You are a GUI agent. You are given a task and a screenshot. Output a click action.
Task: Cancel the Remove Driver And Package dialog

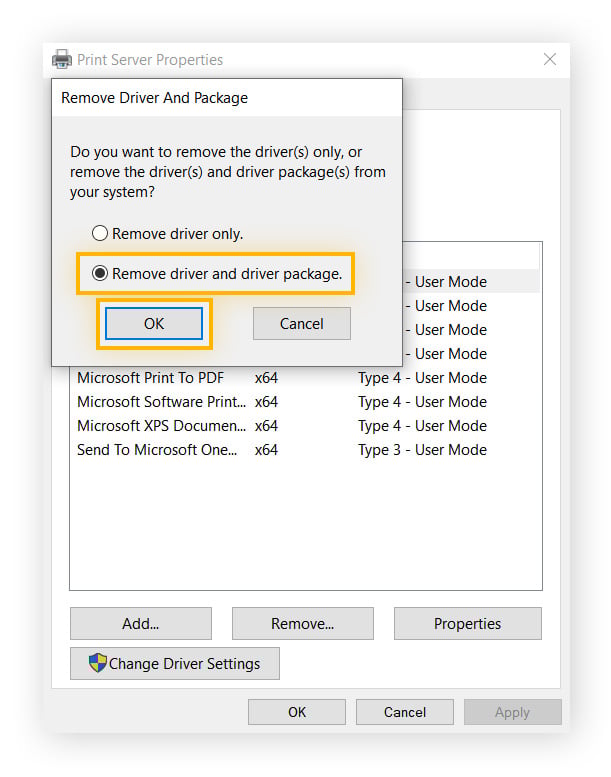(301, 323)
